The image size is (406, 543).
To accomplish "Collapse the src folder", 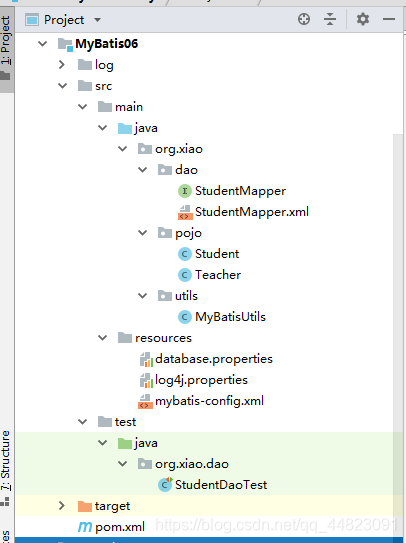I will pyautogui.click(x=62, y=86).
